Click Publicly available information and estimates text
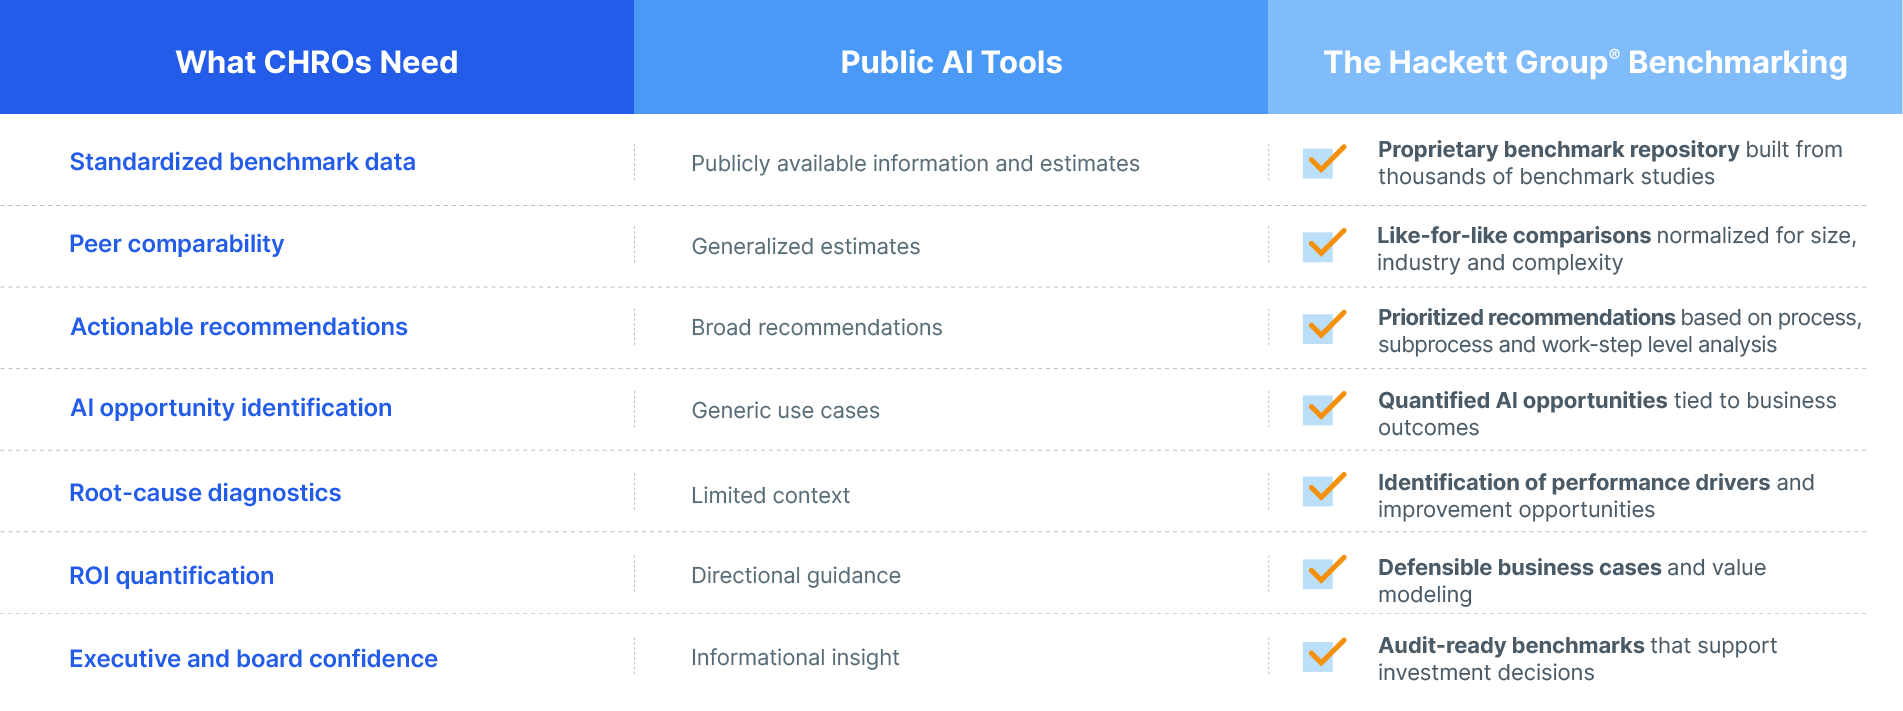The height and width of the screenshot is (711, 1903). click(915, 164)
